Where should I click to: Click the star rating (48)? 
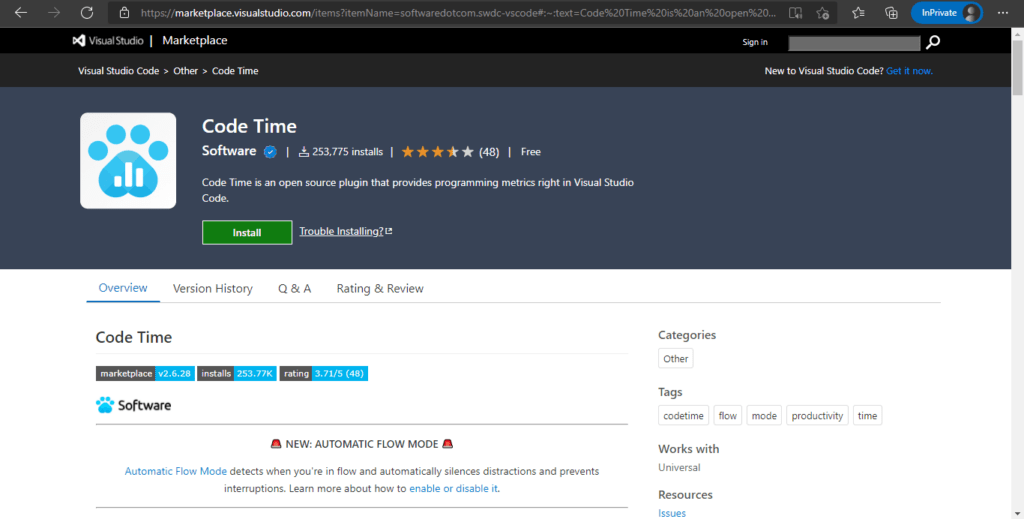pos(450,151)
